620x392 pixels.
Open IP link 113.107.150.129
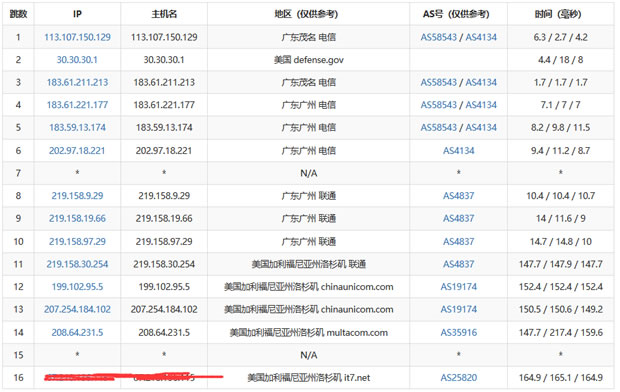[x=78, y=37]
